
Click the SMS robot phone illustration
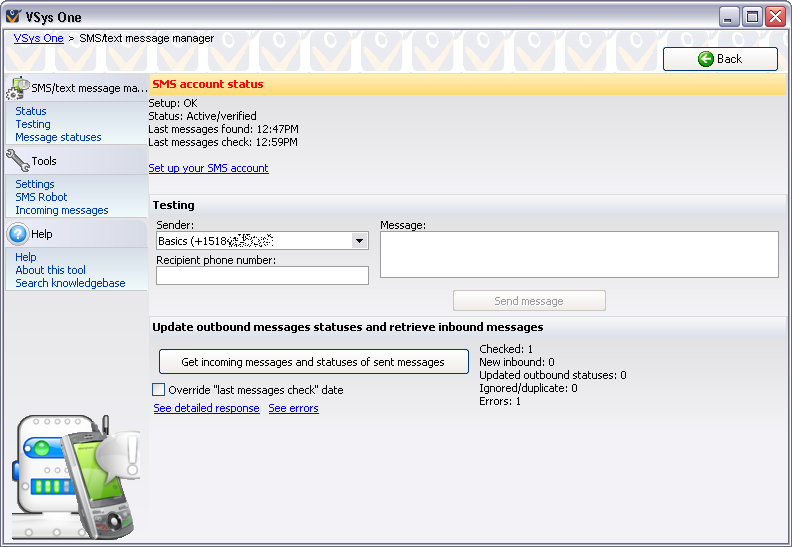click(76, 477)
